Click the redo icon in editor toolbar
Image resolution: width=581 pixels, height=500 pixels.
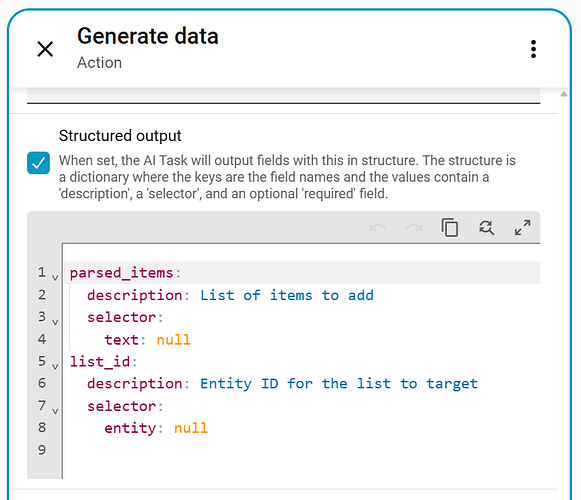click(414, 227)
